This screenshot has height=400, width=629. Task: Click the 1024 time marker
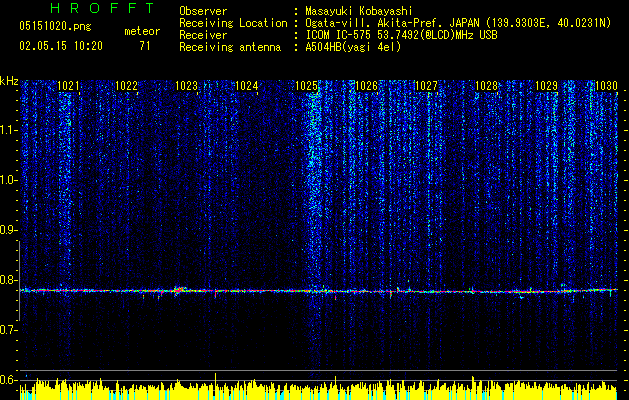[246, 86]
